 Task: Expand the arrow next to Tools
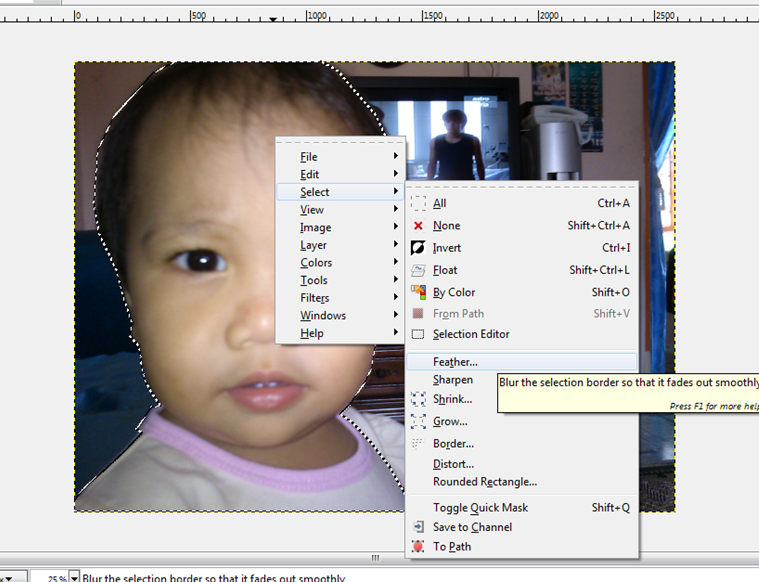(395, 279)
